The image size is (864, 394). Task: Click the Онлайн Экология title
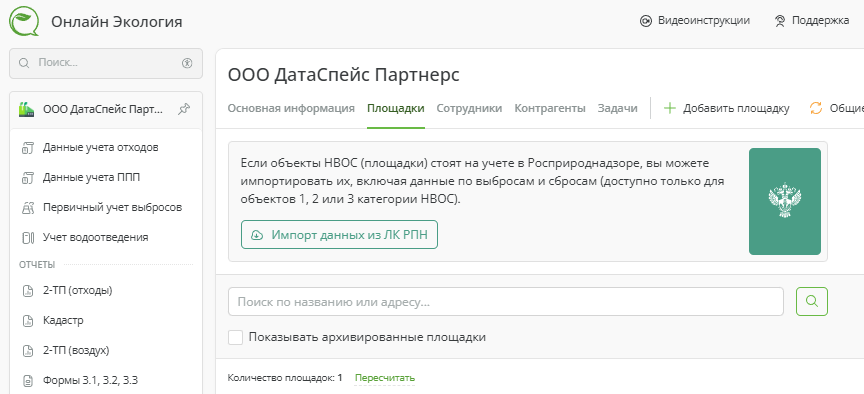(x=117, y=22)
